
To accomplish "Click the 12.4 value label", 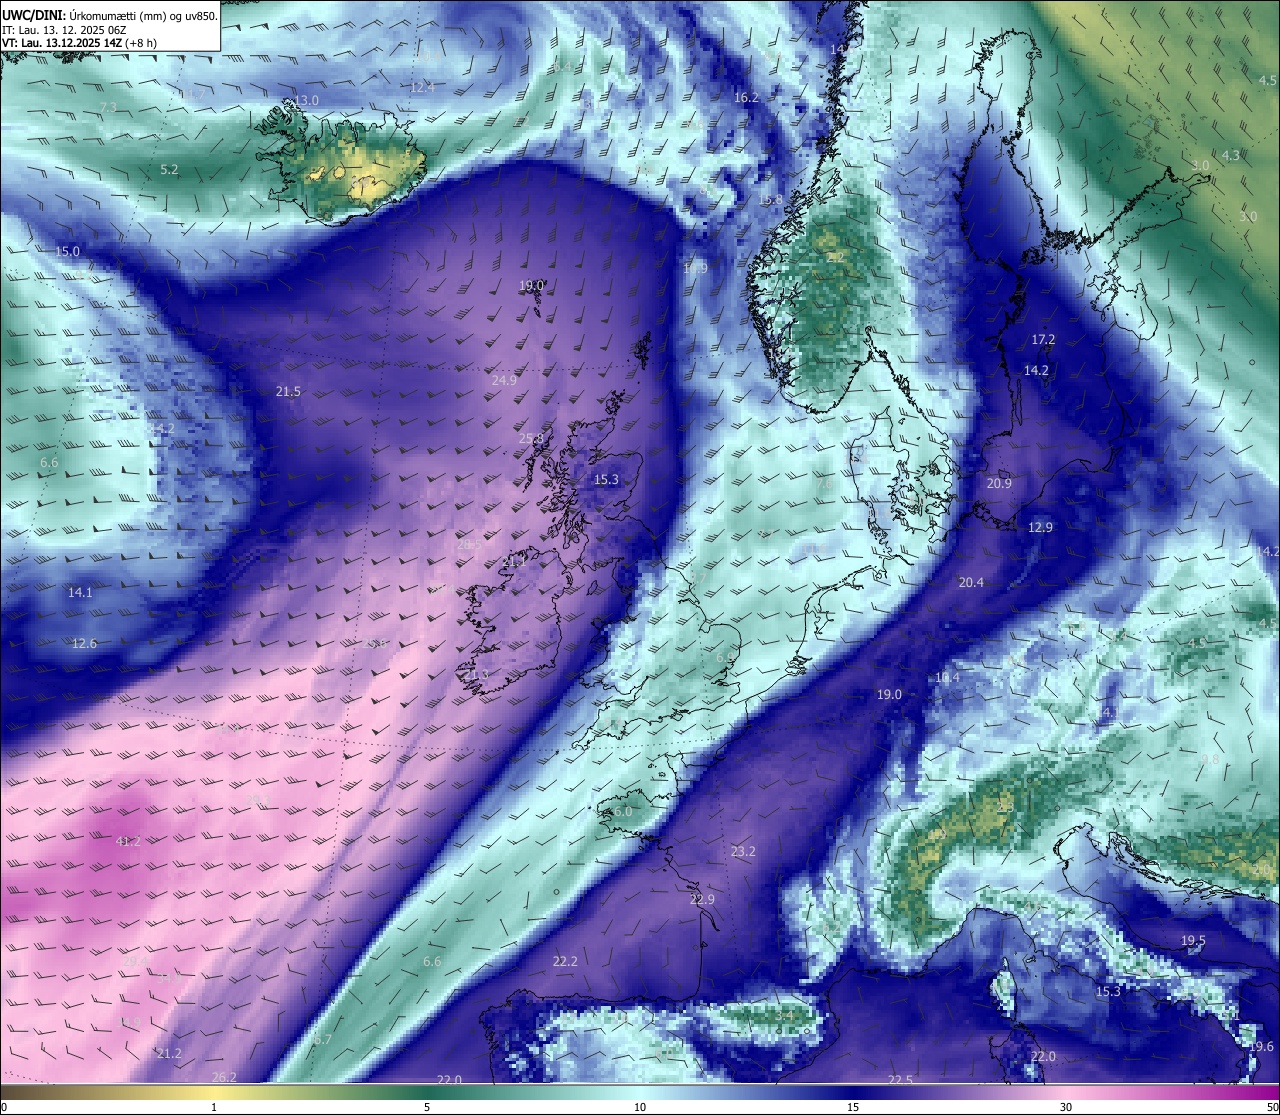I will (x=422, y=88).
